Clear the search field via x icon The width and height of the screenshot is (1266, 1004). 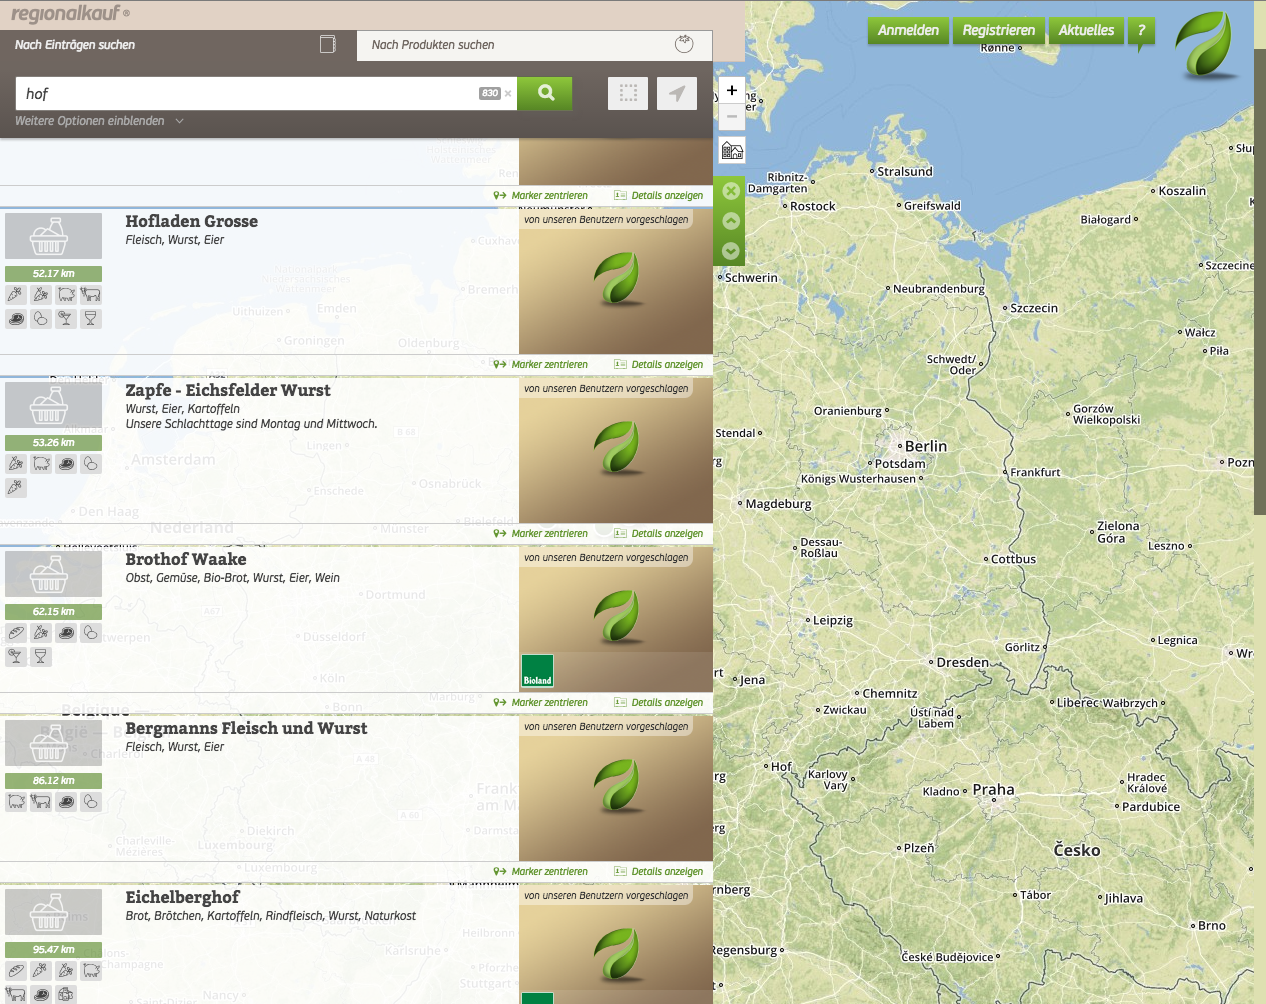(x=508, y=93)
